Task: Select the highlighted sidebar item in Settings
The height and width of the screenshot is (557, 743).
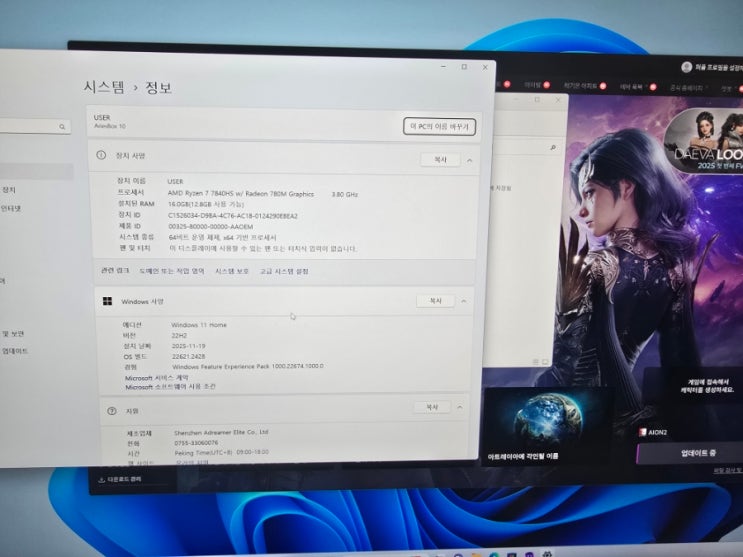Action: click(36, 171)
